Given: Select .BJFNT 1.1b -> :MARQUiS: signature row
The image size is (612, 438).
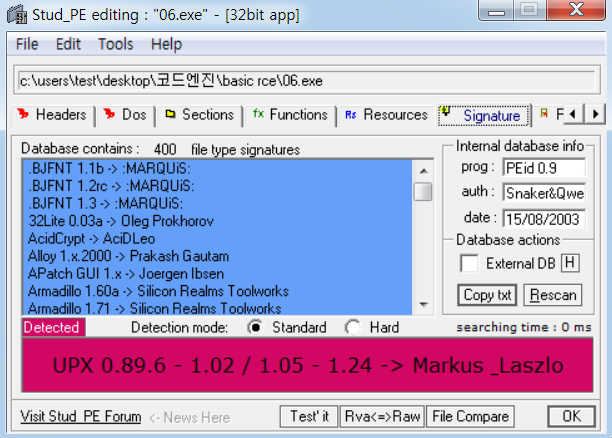Looking at the screenshot, I should (x=217, y=168).
